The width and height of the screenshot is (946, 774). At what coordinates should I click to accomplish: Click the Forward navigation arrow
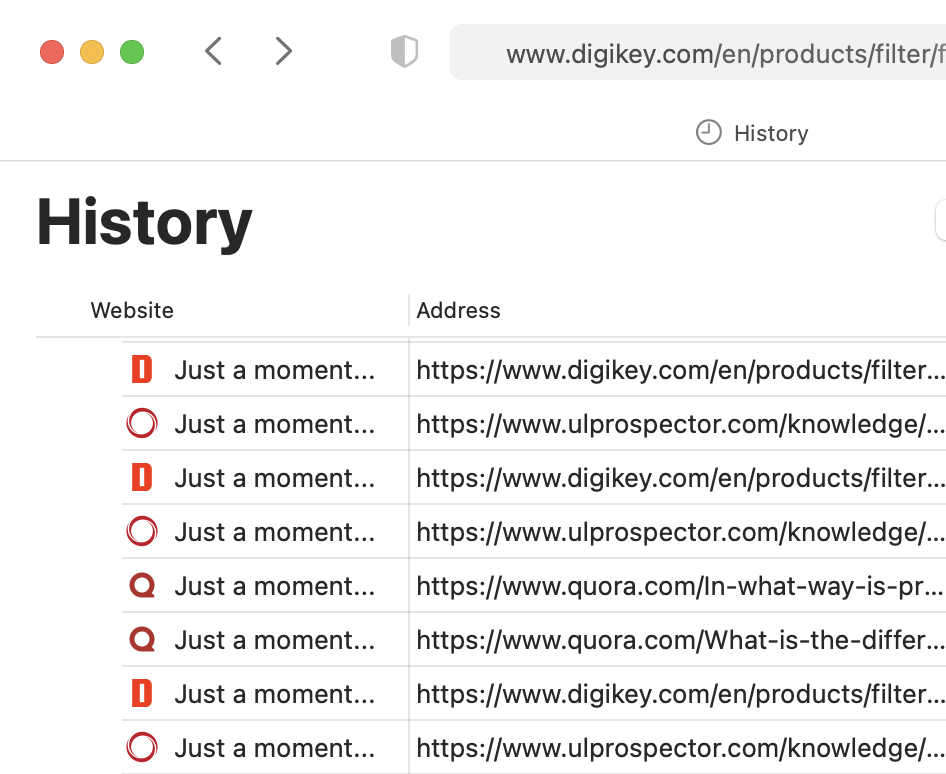coord(284,51)
